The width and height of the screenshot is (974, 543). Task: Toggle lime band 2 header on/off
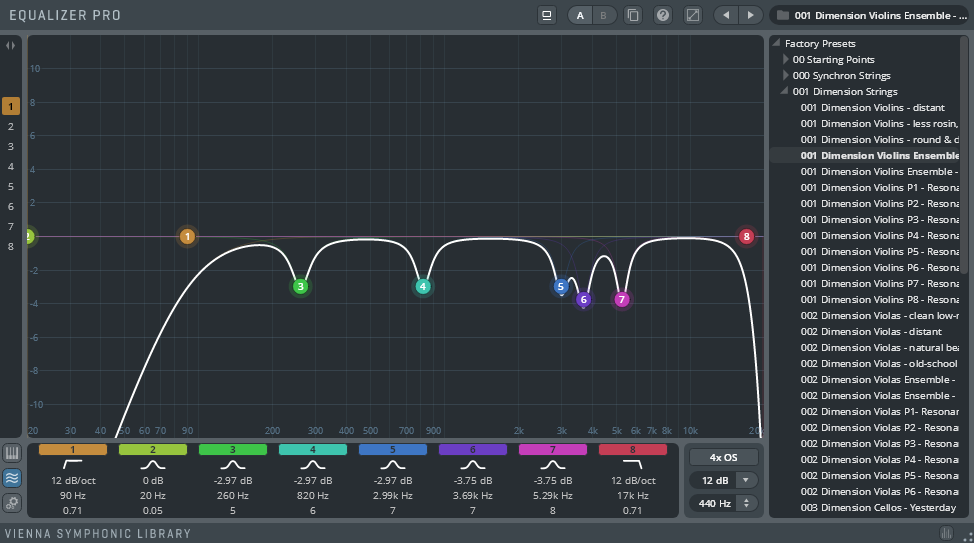153,449
